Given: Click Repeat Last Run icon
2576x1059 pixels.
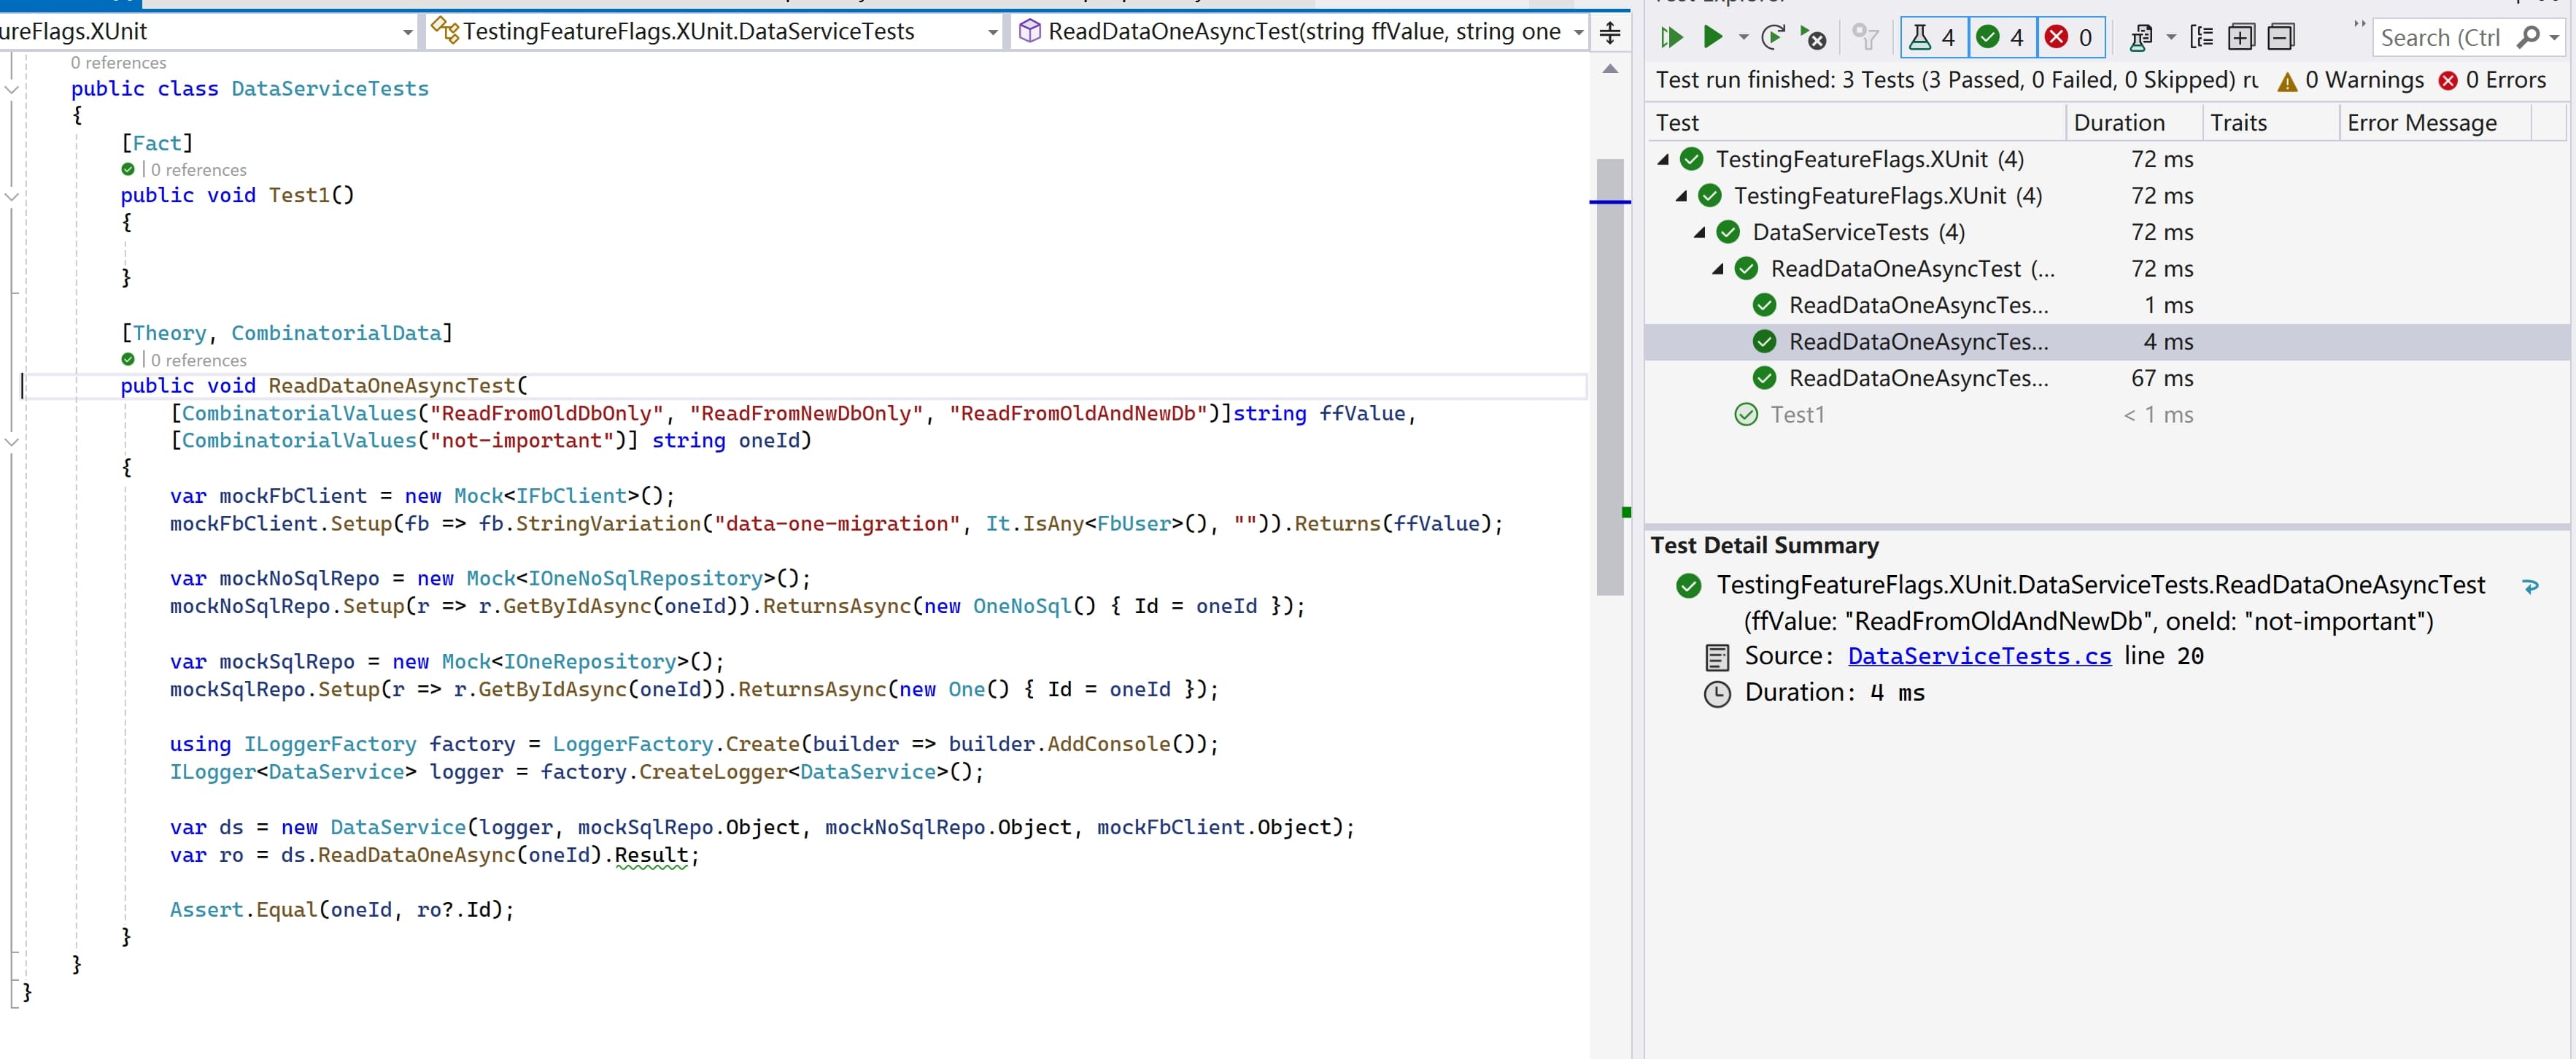Looking at the screenshot, I should click(x=1772, y=38).
